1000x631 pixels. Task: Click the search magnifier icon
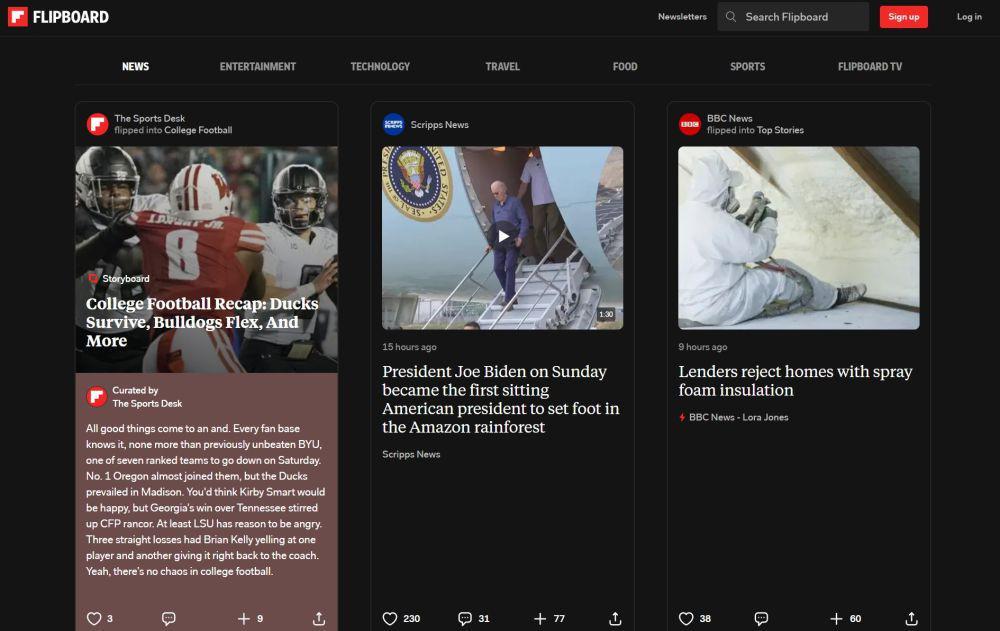coord(731,17)
